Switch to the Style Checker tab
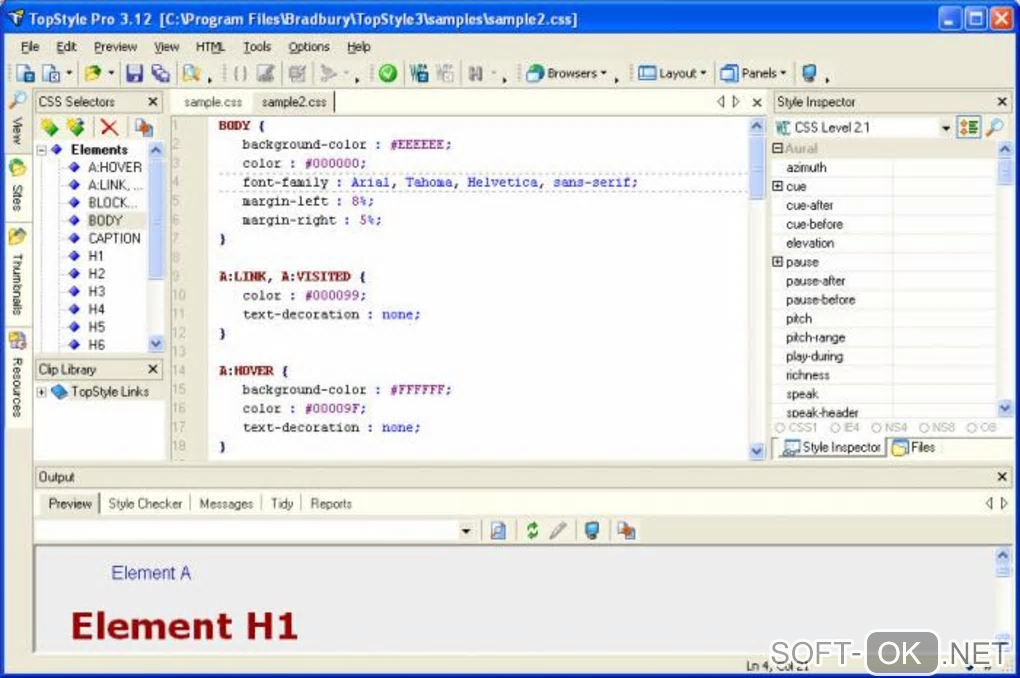 (x=145, y=504)
